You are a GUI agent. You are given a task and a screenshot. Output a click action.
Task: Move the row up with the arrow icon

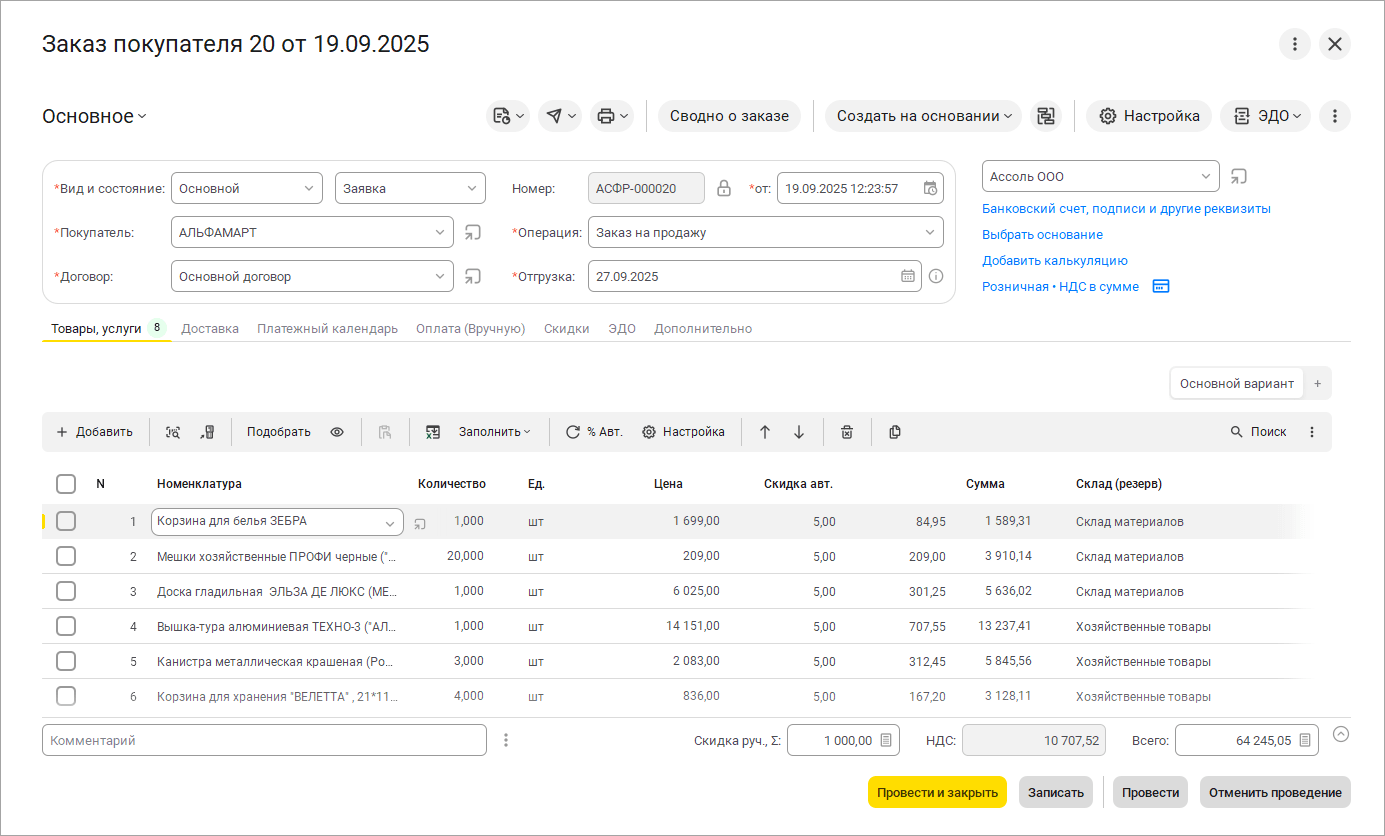tap(765, 432)
